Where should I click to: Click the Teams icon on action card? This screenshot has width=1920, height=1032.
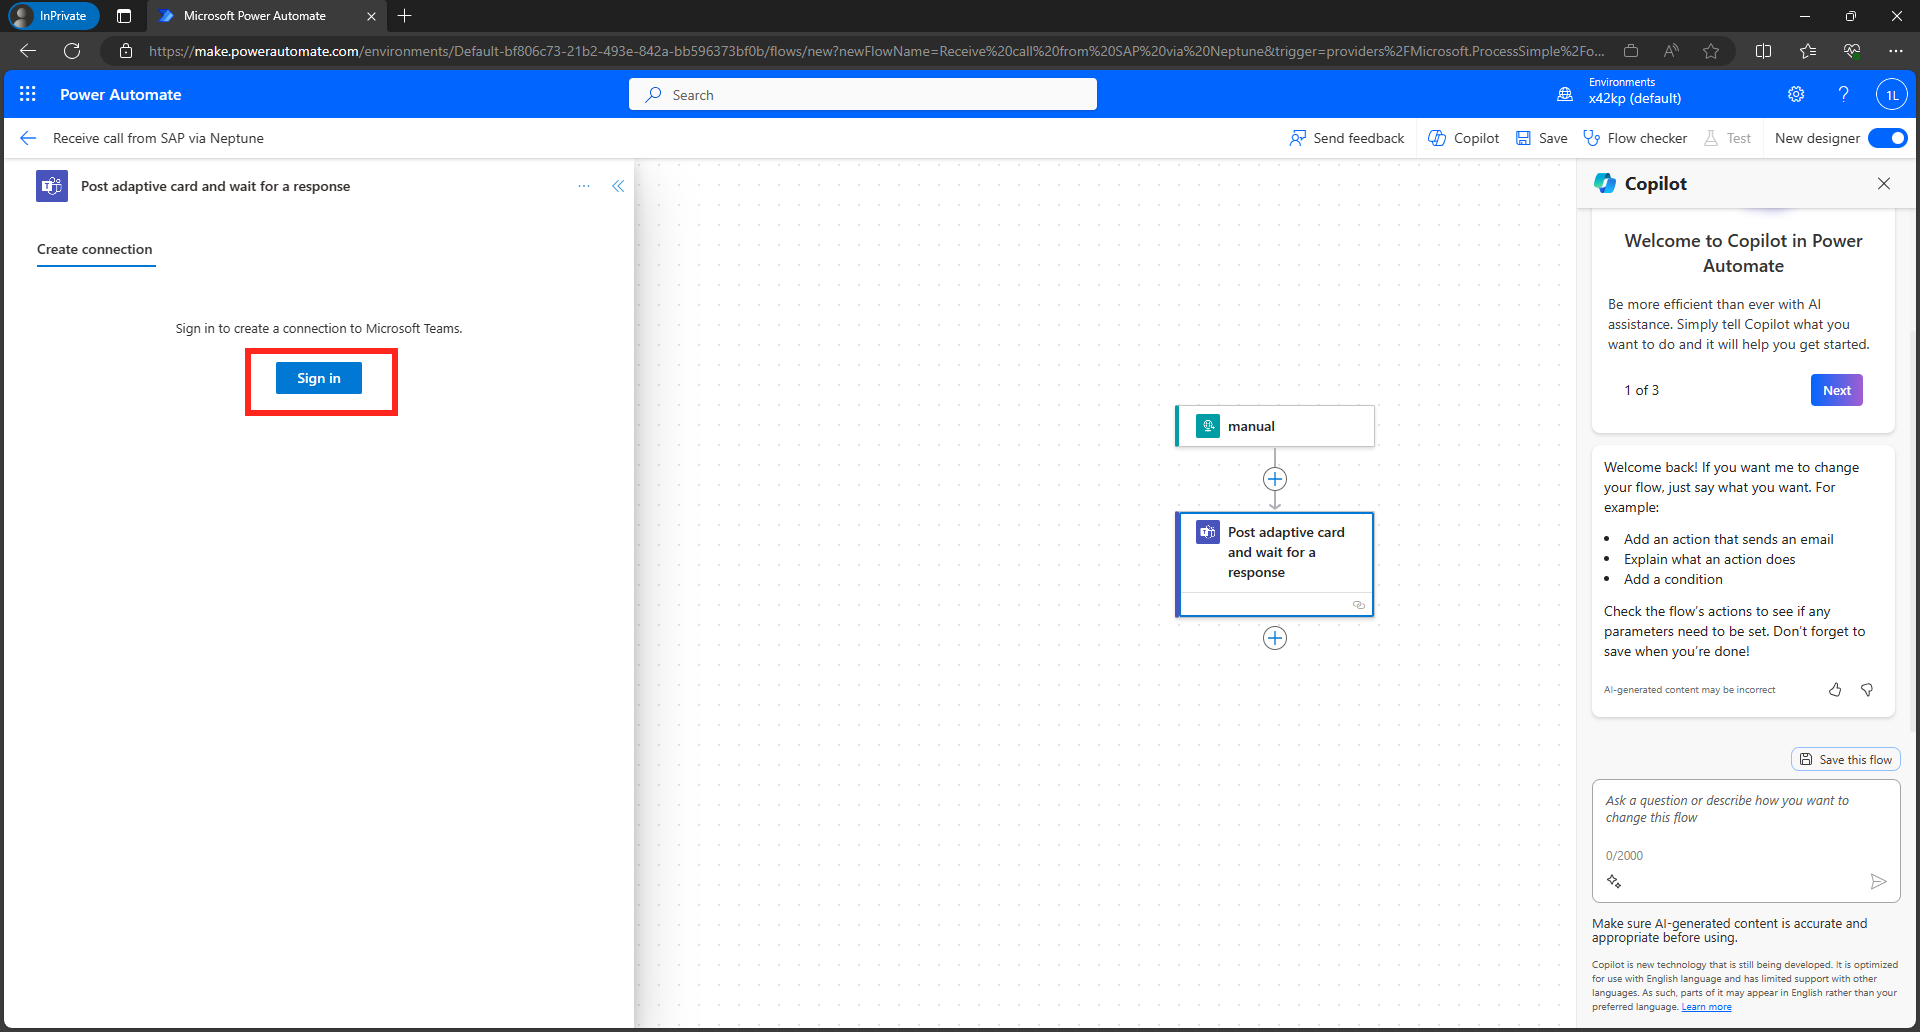[1208, 532]
